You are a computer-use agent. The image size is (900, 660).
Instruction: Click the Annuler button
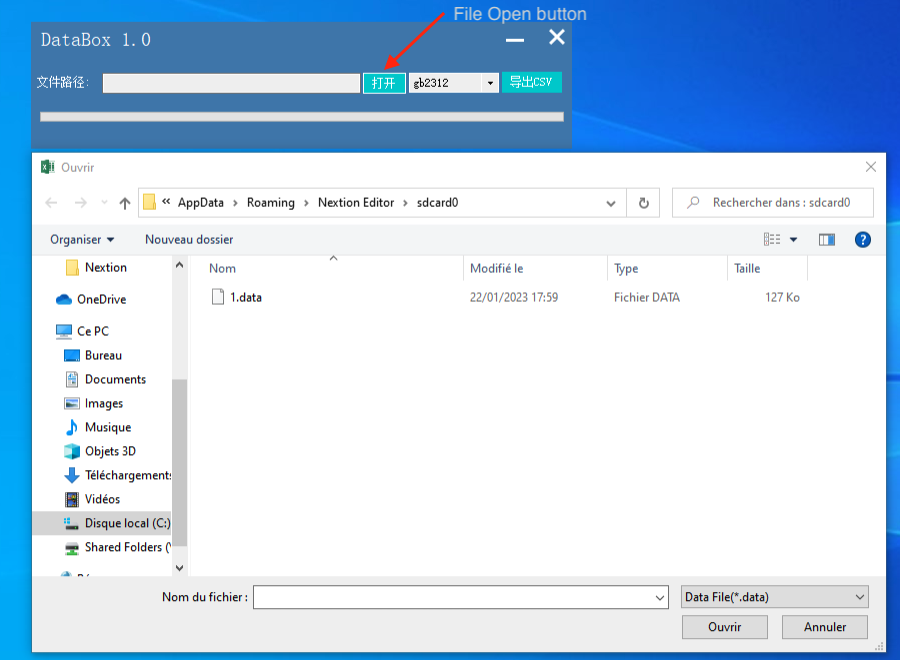824,627
